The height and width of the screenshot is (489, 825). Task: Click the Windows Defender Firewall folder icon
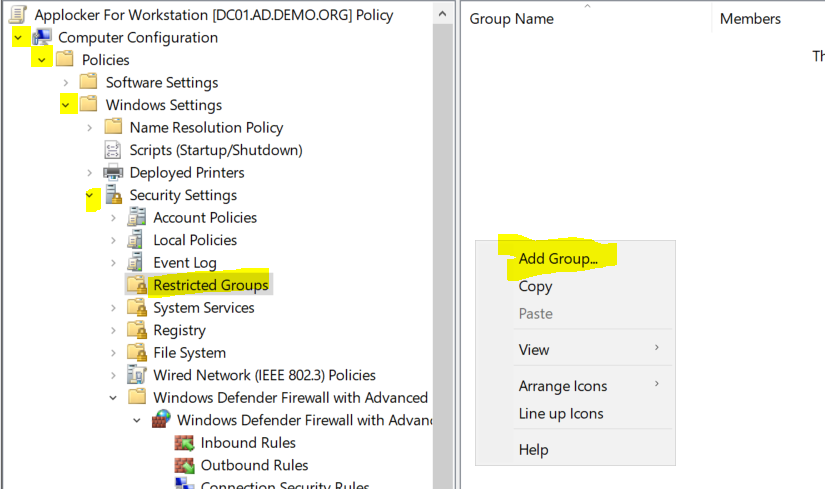coord(137,396)
